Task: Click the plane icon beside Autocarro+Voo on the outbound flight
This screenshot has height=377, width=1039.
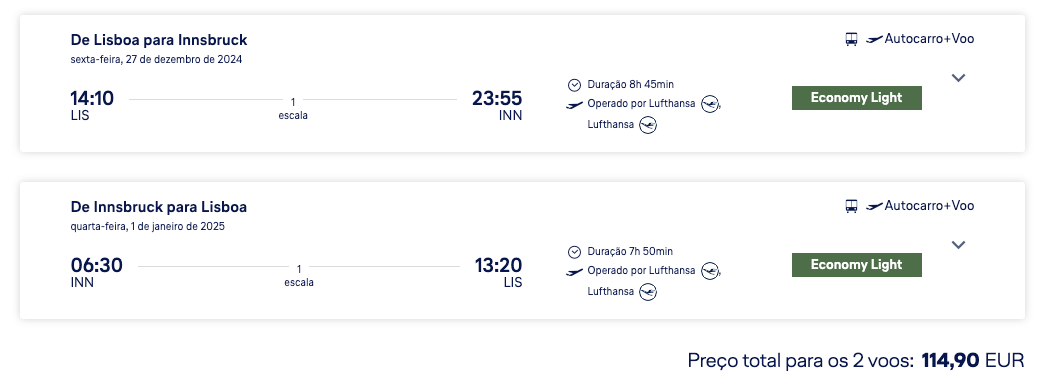Action: point(874,39)
